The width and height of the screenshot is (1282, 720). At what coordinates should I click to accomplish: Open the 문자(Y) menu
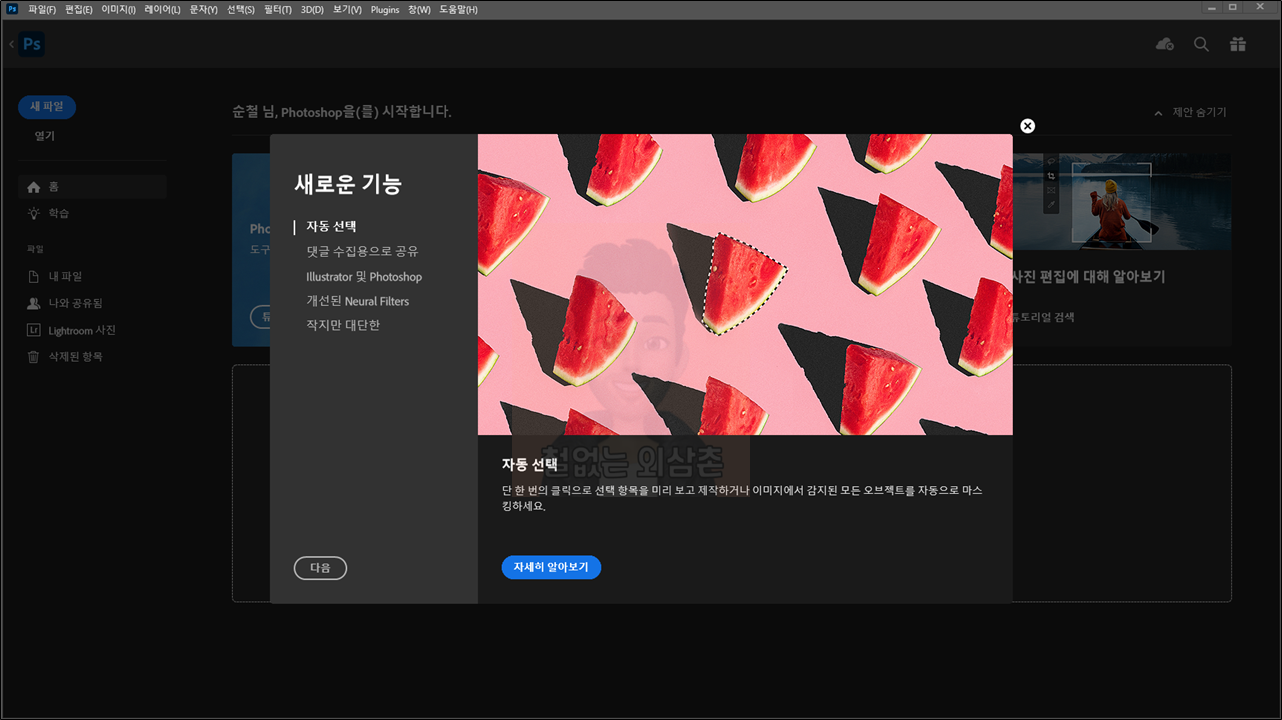(203, 9)
